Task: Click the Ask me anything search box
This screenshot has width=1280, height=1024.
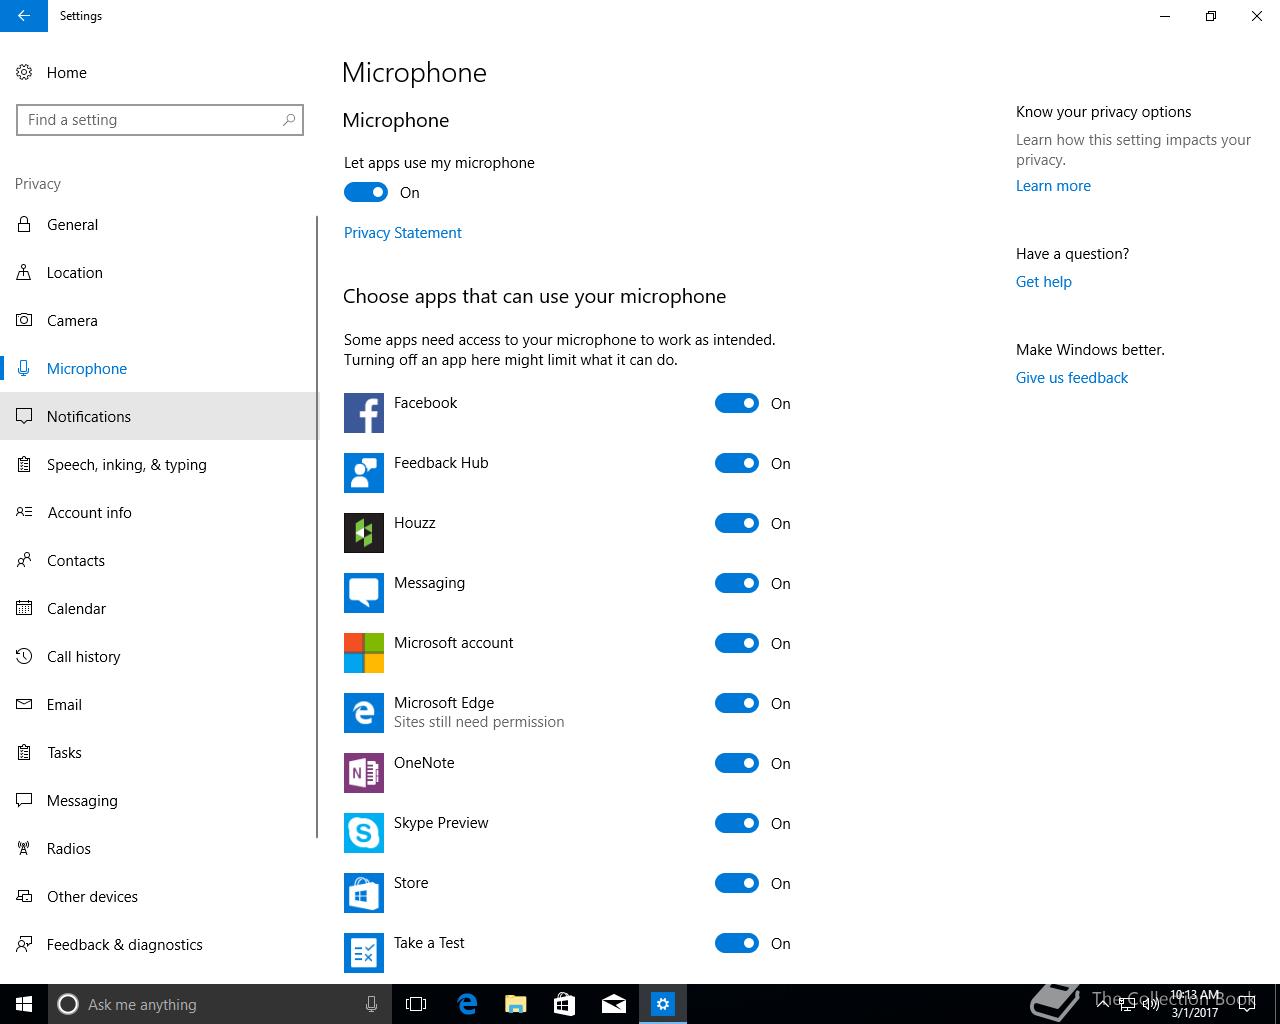Action: click(218, 1004)
